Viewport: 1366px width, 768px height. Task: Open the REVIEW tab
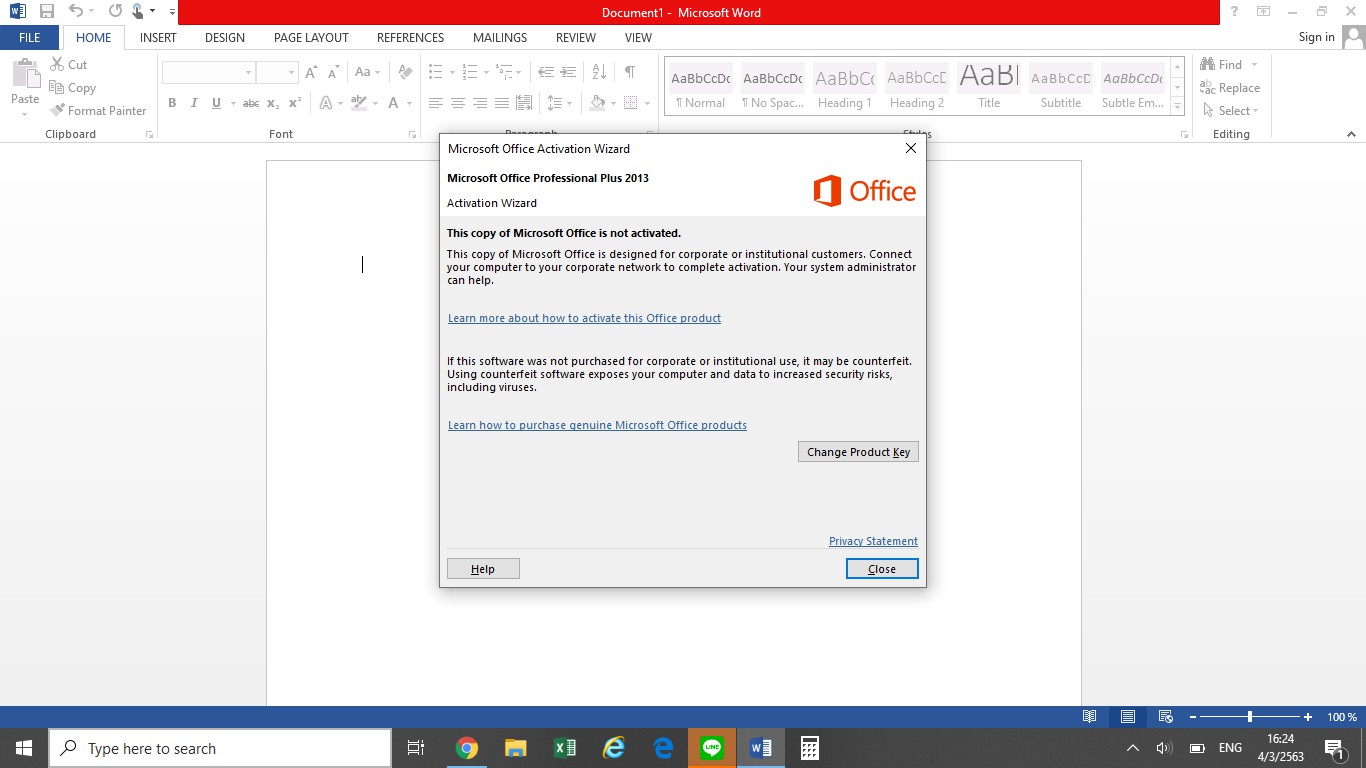point(576,37)
